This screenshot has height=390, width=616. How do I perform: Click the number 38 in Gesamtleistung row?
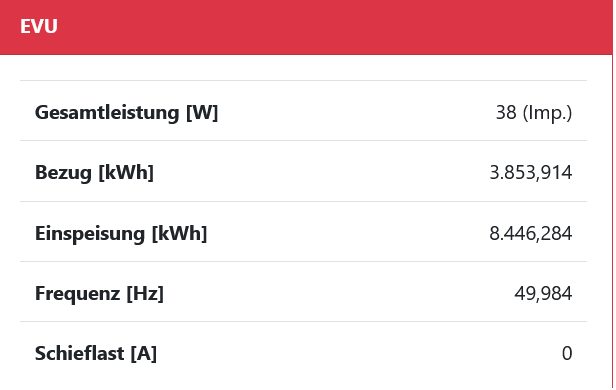[506, 113]
